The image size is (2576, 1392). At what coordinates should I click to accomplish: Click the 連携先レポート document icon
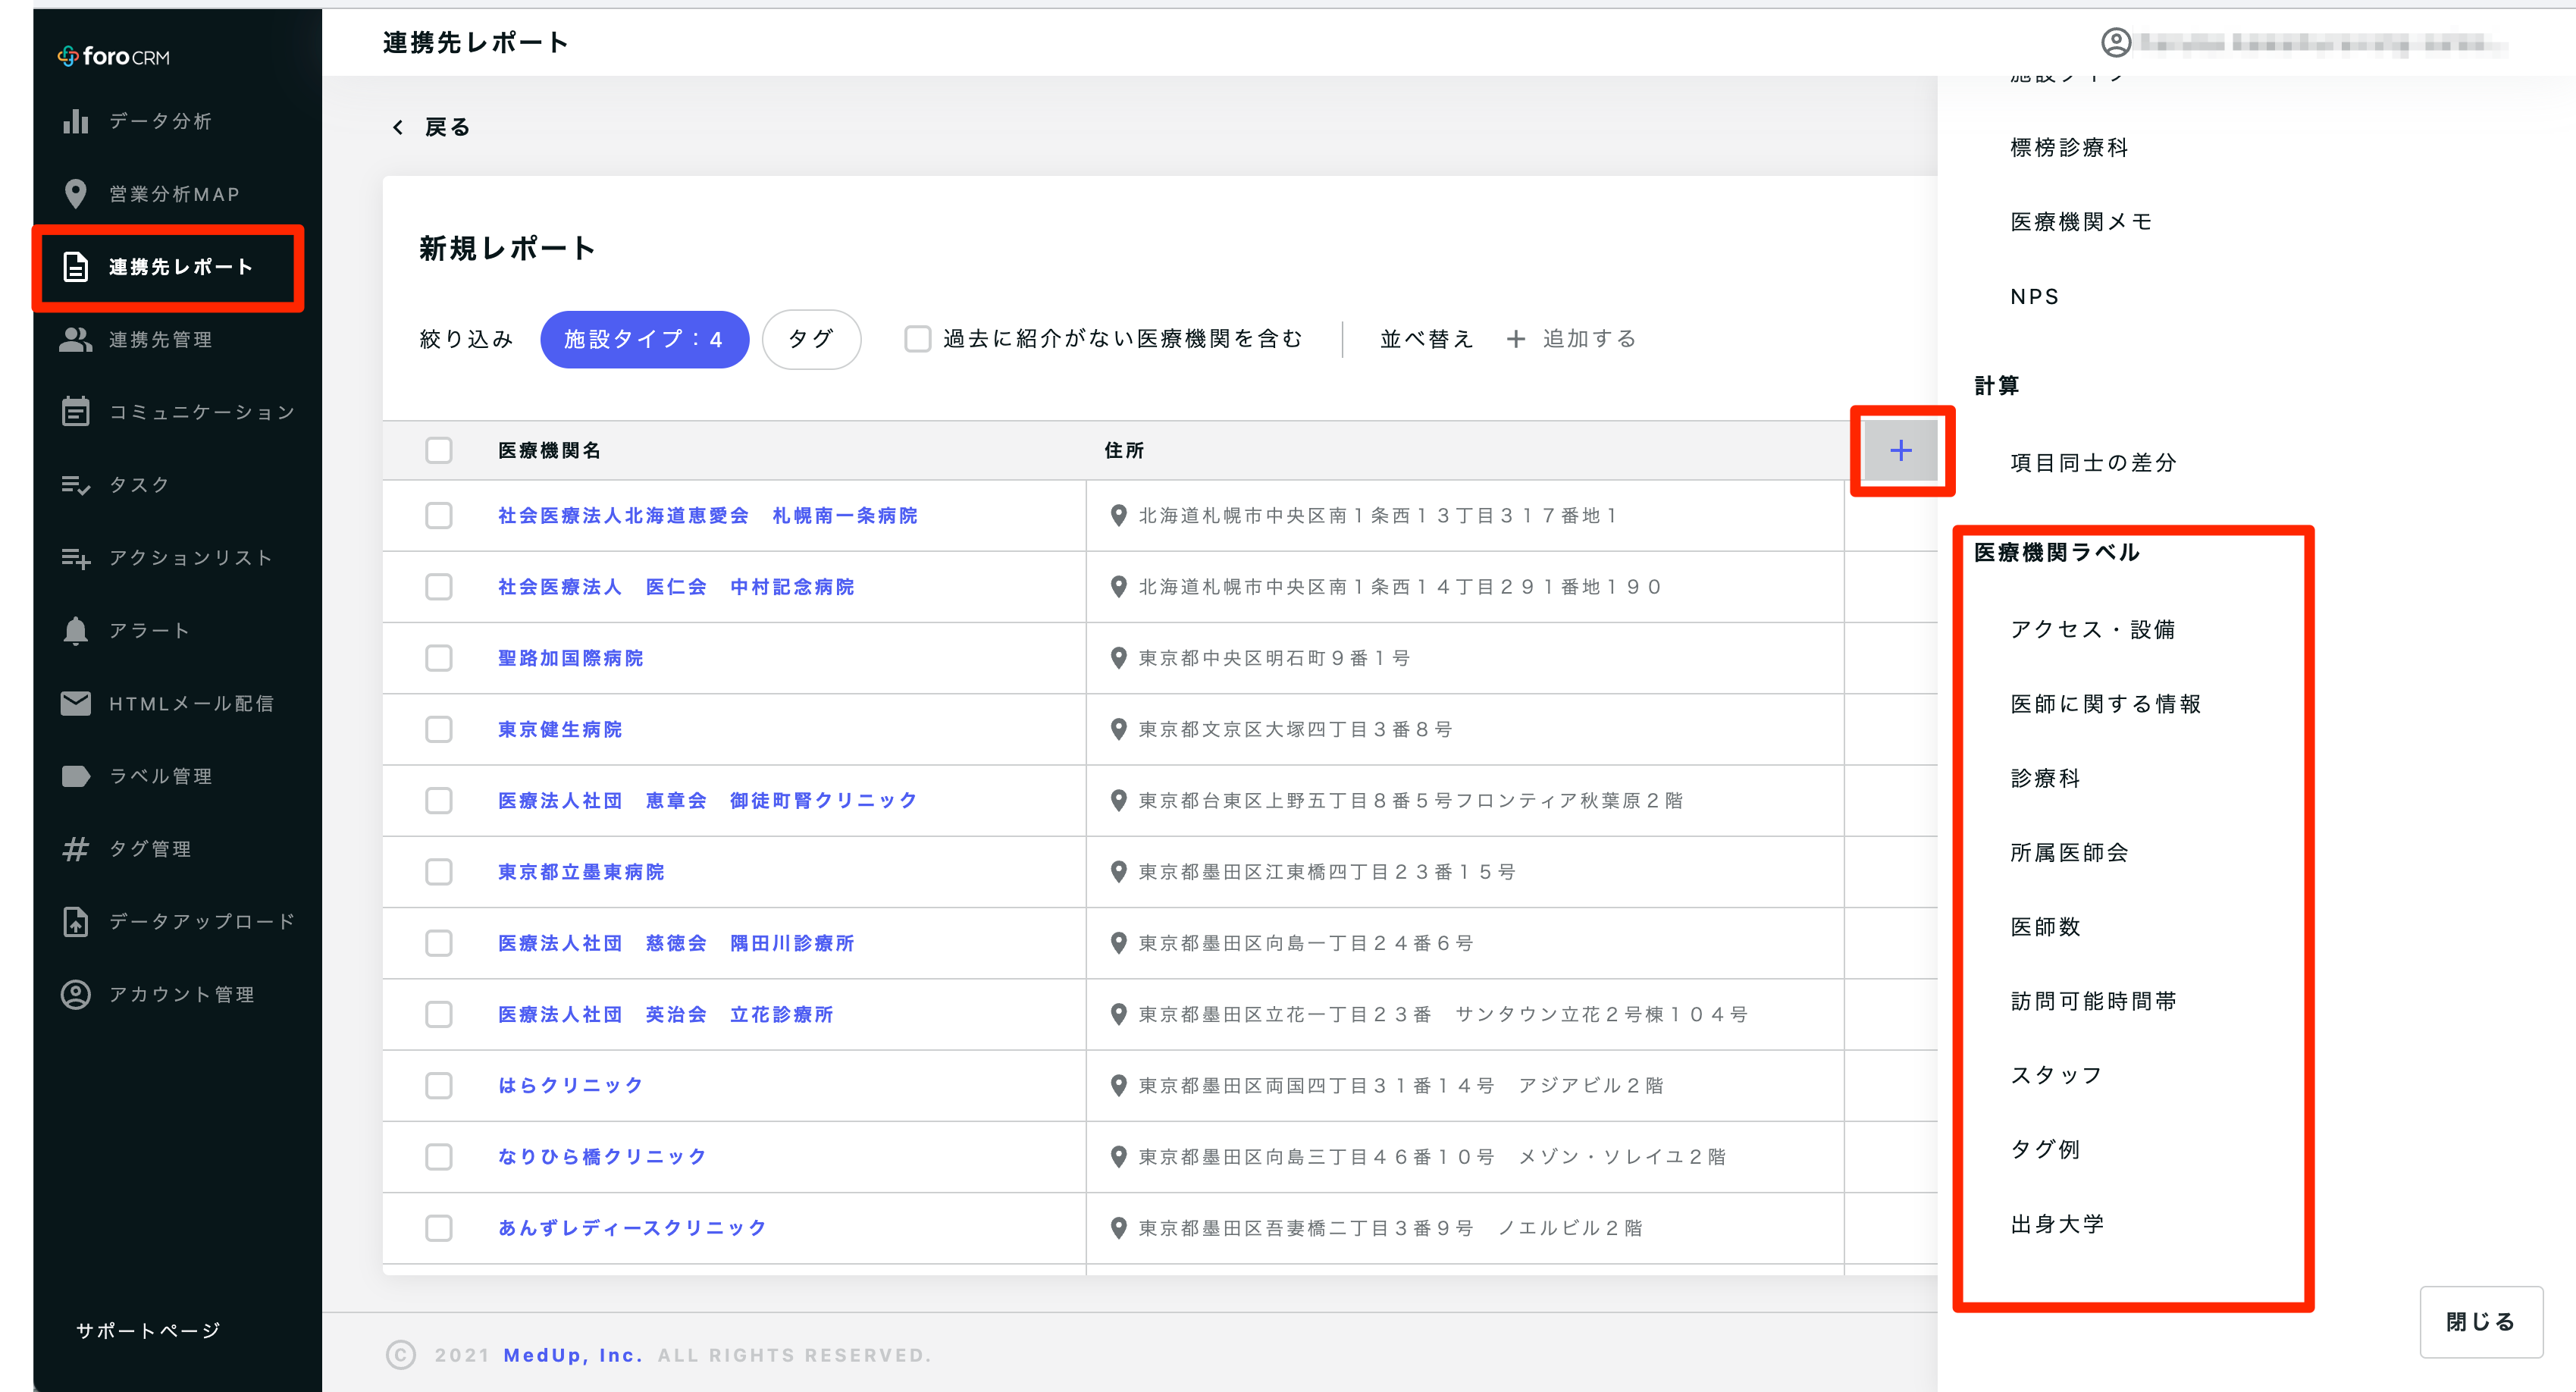pyautogui.click(x=75, y=267)
